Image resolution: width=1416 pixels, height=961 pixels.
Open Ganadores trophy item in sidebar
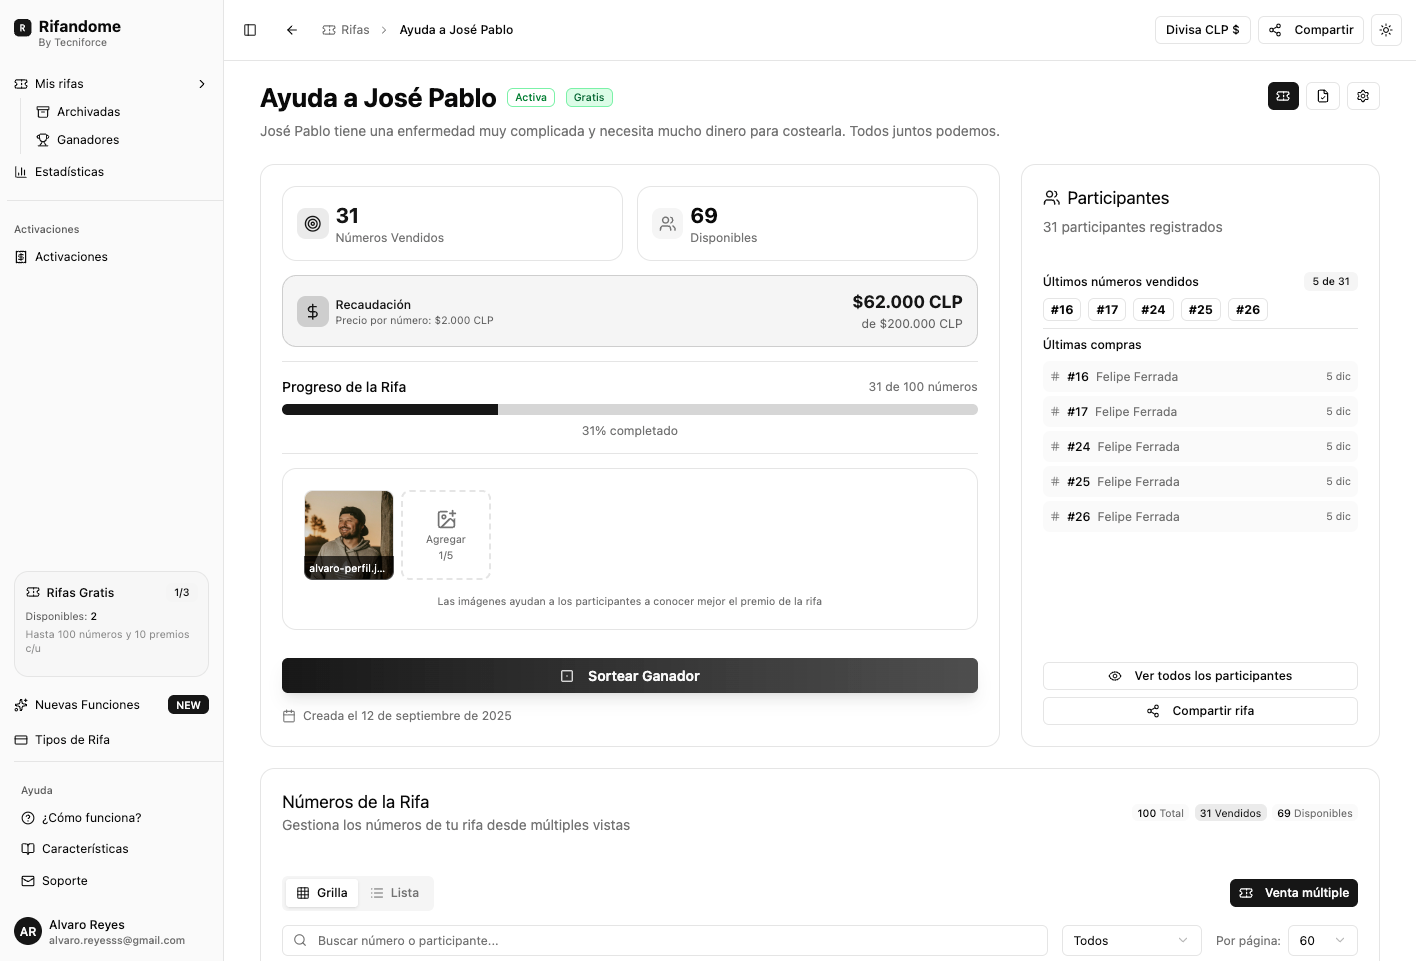[x=87, y=140]
